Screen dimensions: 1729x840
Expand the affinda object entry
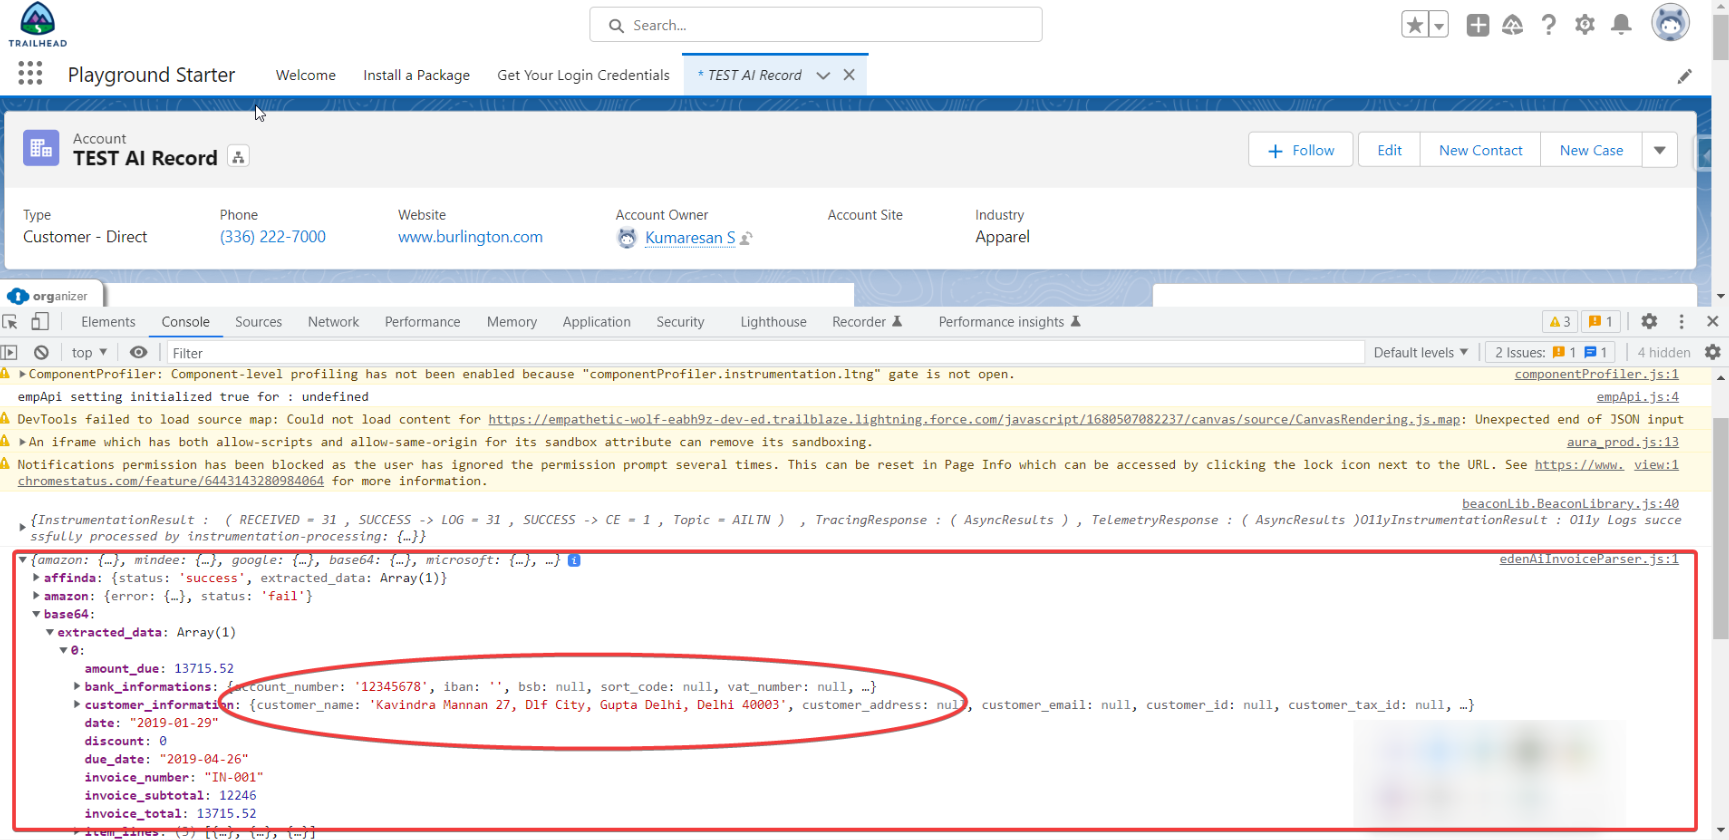37,578
